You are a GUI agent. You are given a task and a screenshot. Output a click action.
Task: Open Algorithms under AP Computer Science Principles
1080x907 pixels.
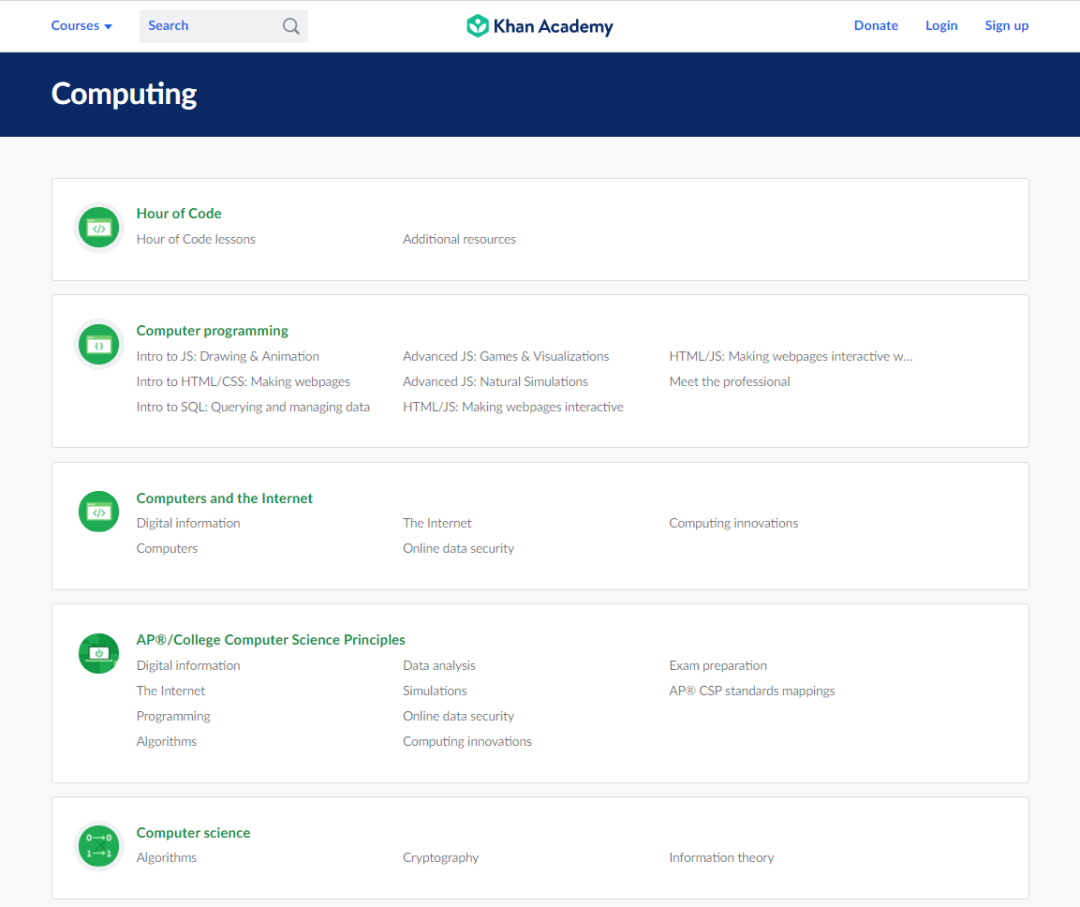coord(166,742)
